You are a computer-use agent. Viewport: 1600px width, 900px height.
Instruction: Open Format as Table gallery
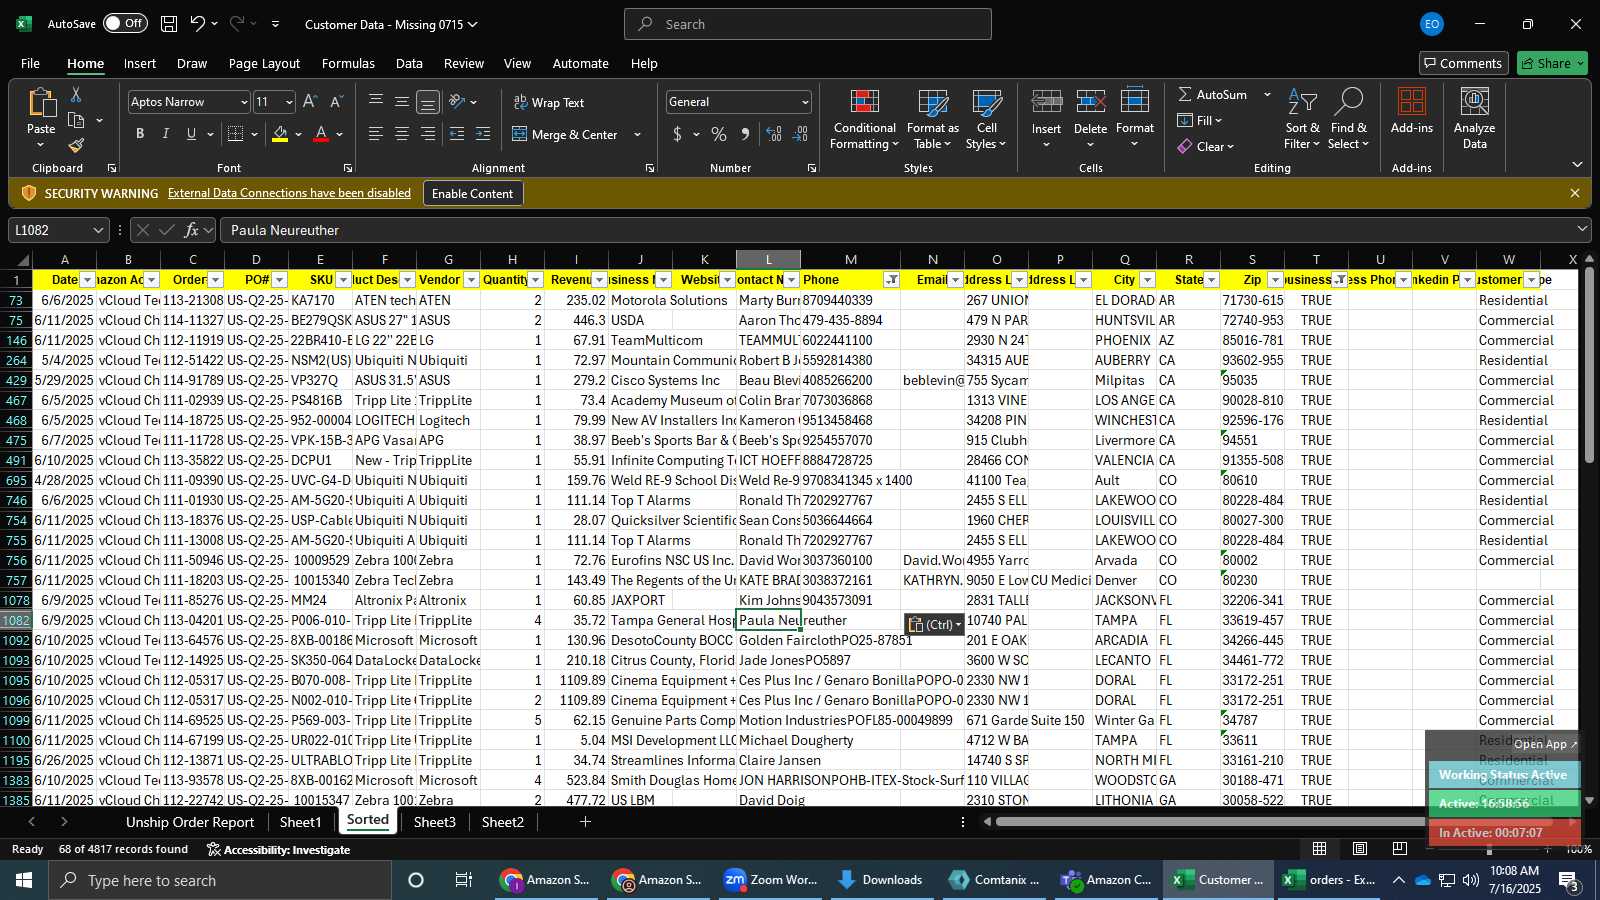pos(933,119)
